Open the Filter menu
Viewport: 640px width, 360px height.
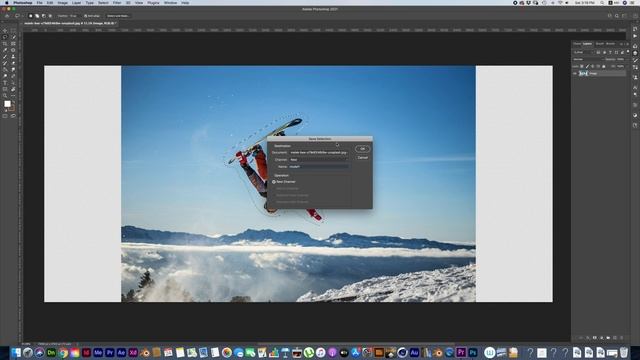pyautogui.click(x=117, y=3)
